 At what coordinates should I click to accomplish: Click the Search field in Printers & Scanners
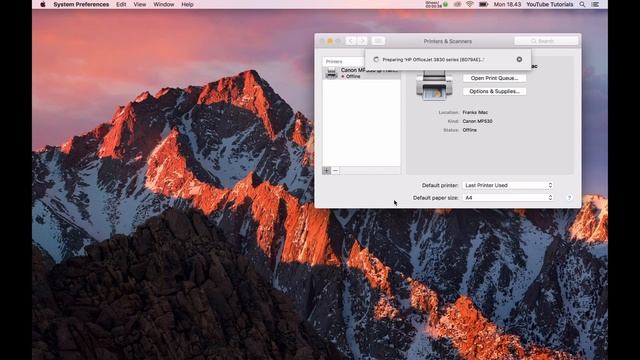546,41
